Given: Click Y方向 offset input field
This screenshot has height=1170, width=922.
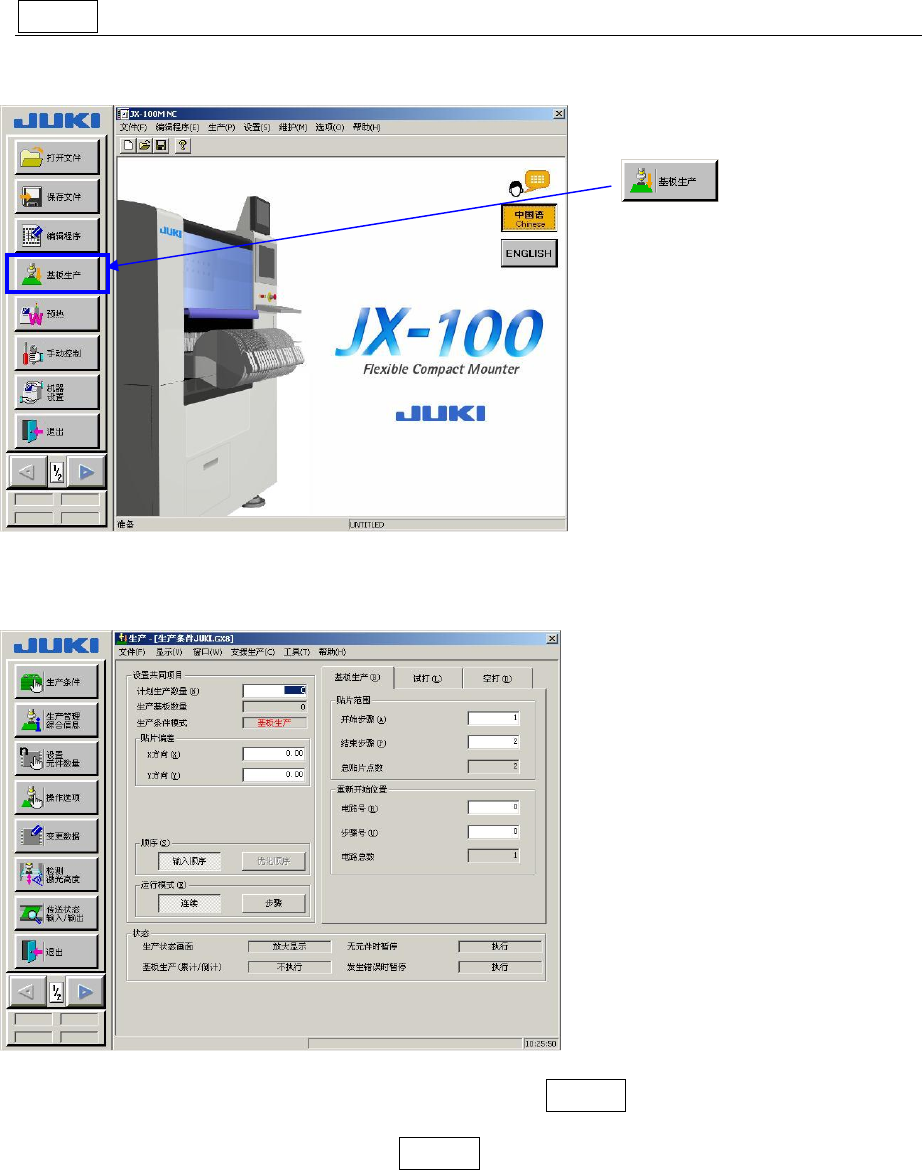Looking at the screenshot, I should pyautogui.click(x=275, y=775).
